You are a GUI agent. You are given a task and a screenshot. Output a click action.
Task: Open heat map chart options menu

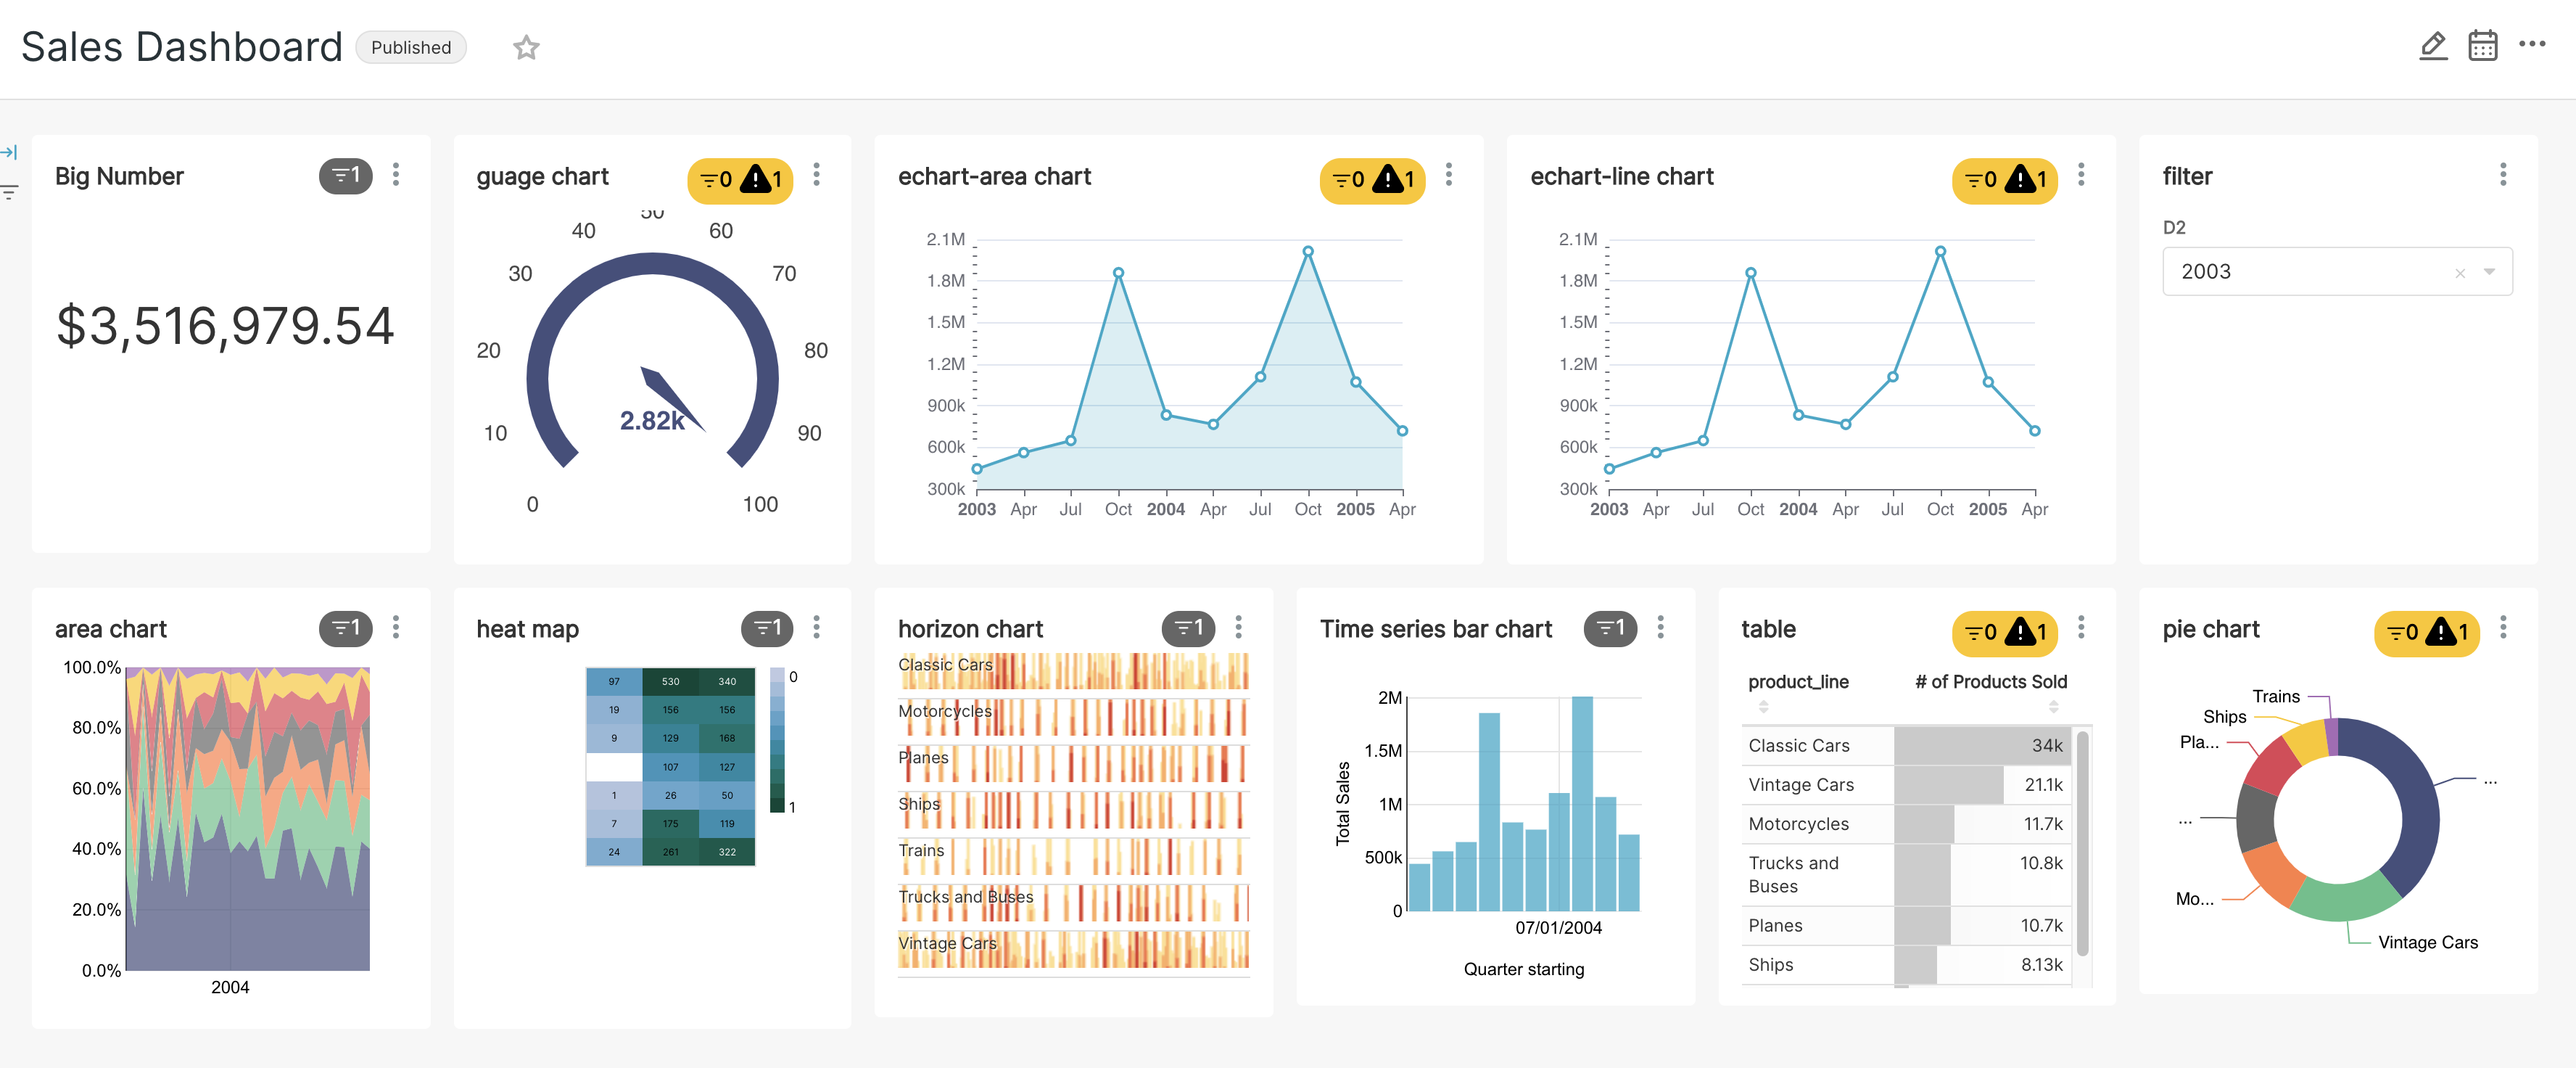point(817,627)
